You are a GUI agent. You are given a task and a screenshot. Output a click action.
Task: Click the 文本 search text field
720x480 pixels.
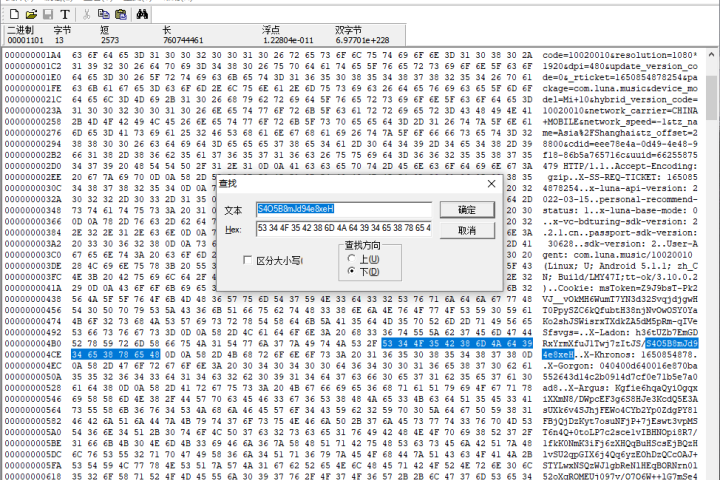click(x=343, y=210)
